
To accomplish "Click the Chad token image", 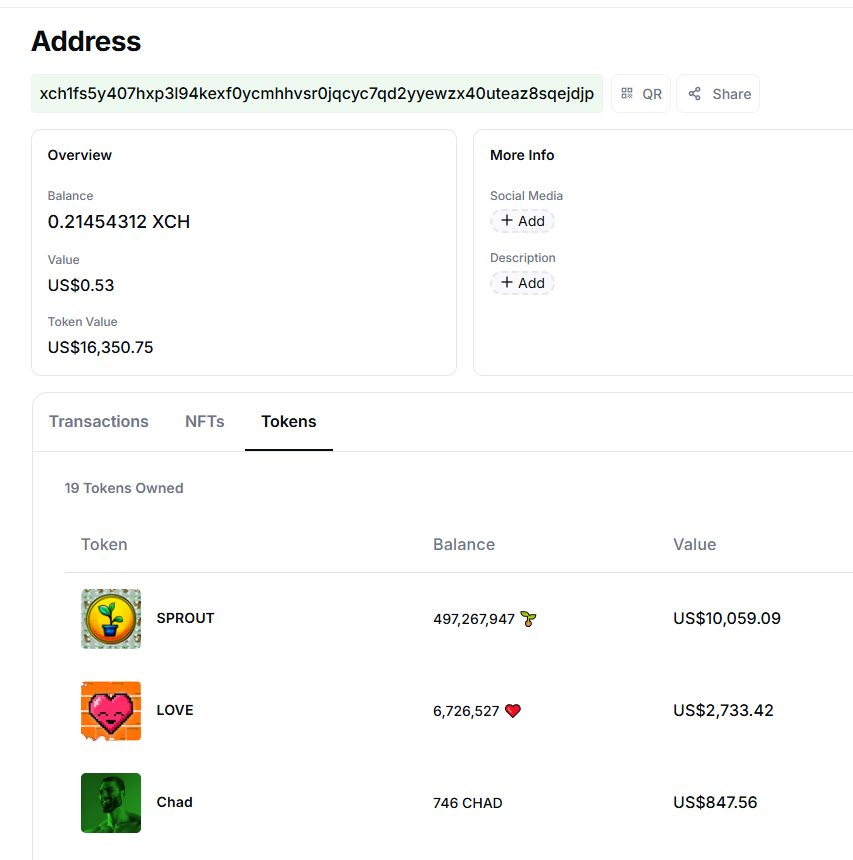I will 111,803.
